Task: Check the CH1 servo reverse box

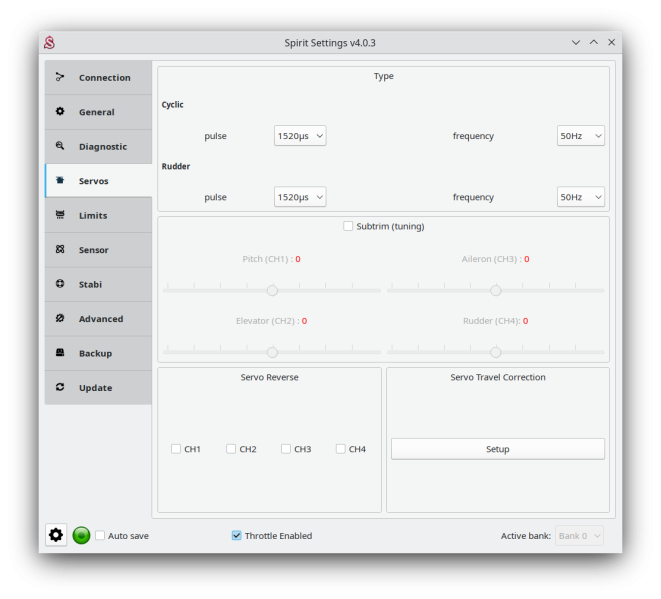Action: [176, 449]
